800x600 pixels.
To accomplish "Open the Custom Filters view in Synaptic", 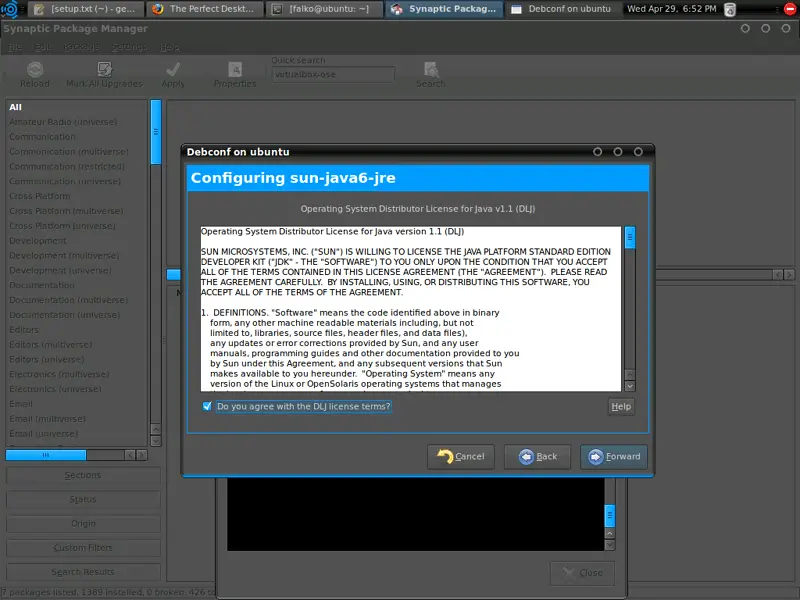I will click(83, 548).
